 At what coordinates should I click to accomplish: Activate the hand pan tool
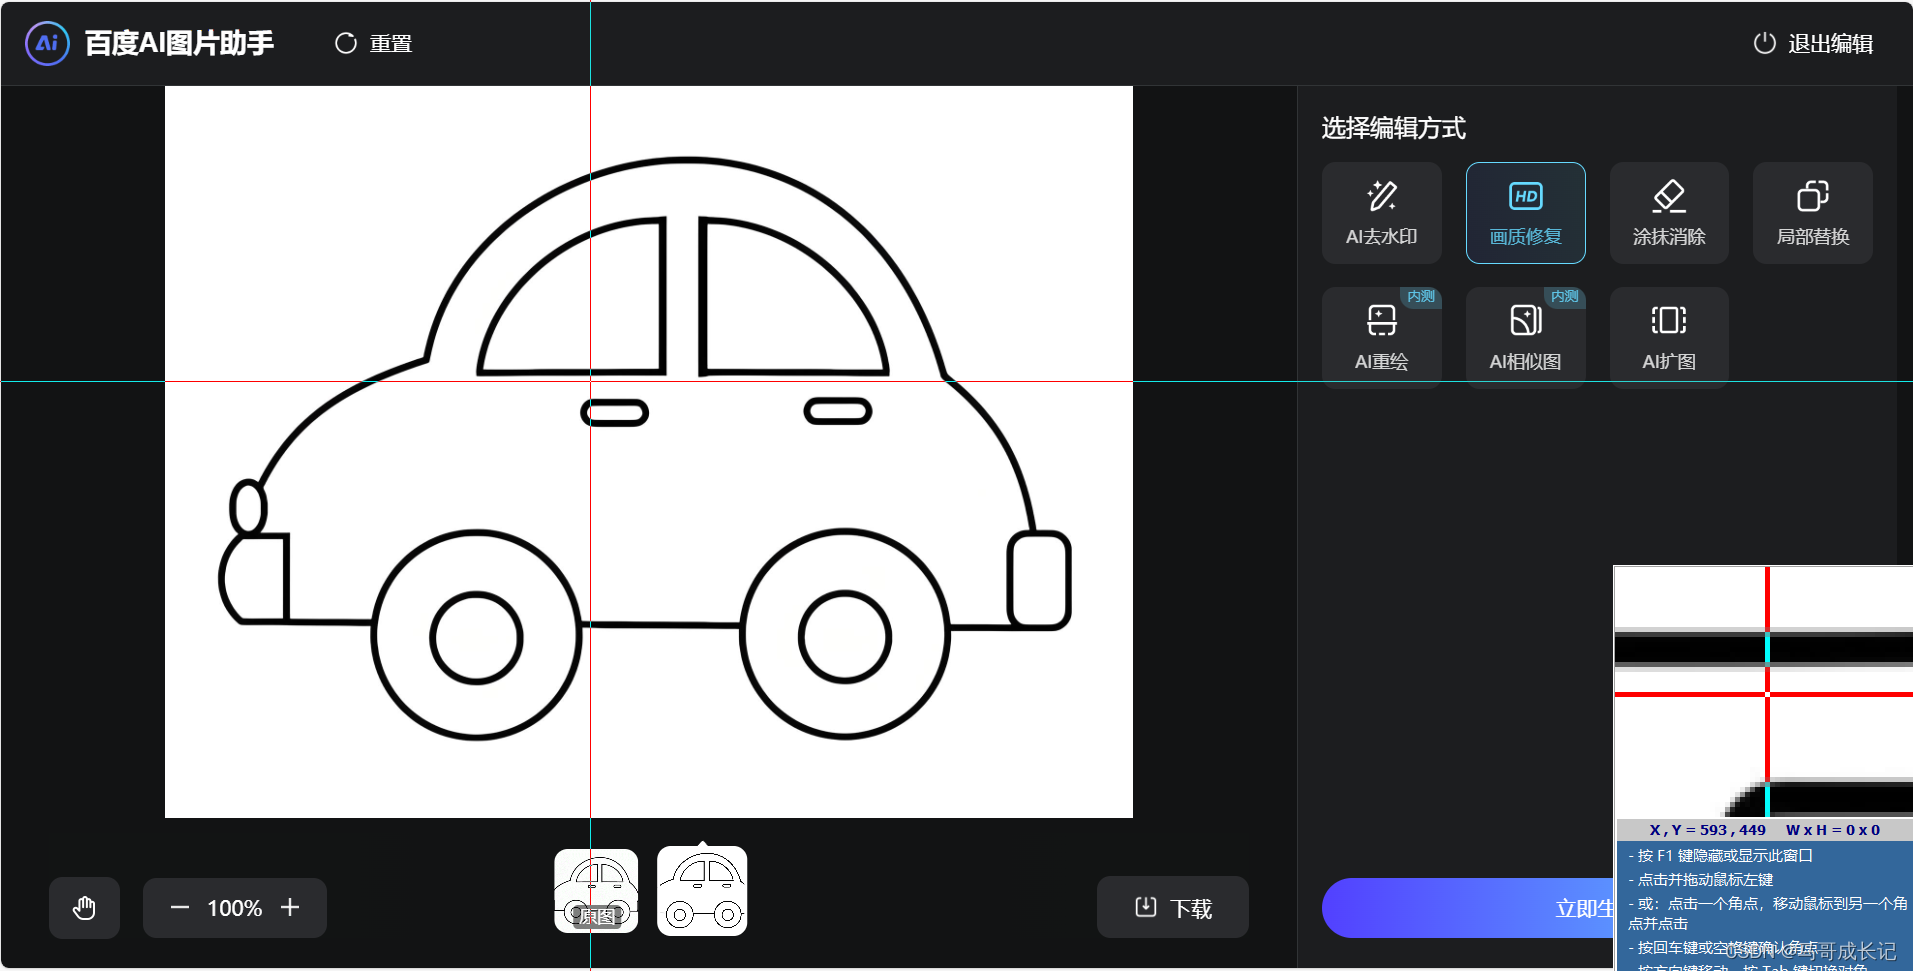[84, 908]
